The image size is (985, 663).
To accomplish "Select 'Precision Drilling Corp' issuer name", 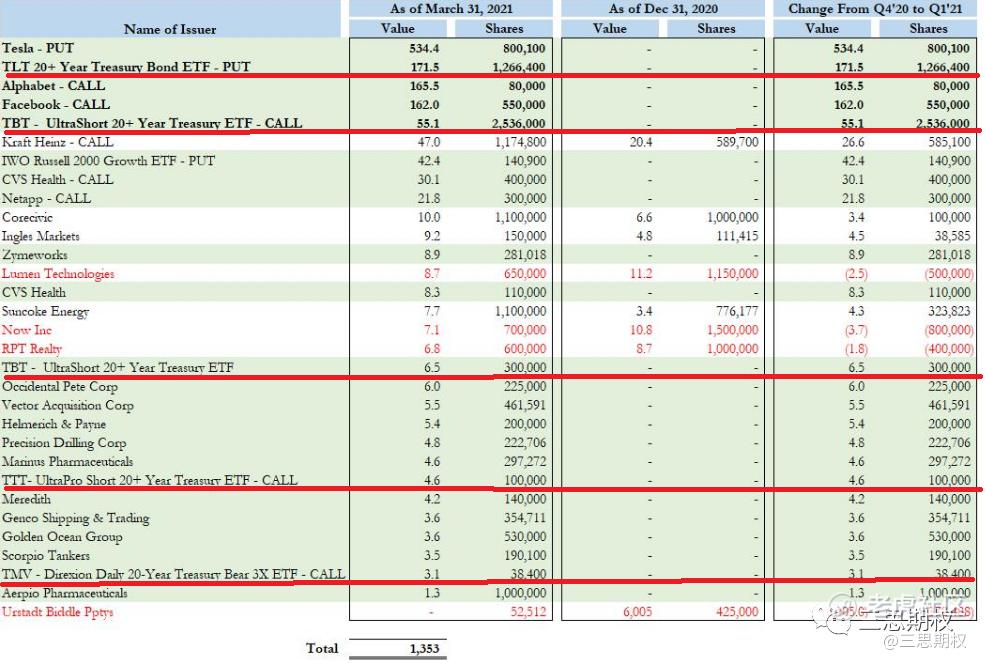I will point(64,443).
